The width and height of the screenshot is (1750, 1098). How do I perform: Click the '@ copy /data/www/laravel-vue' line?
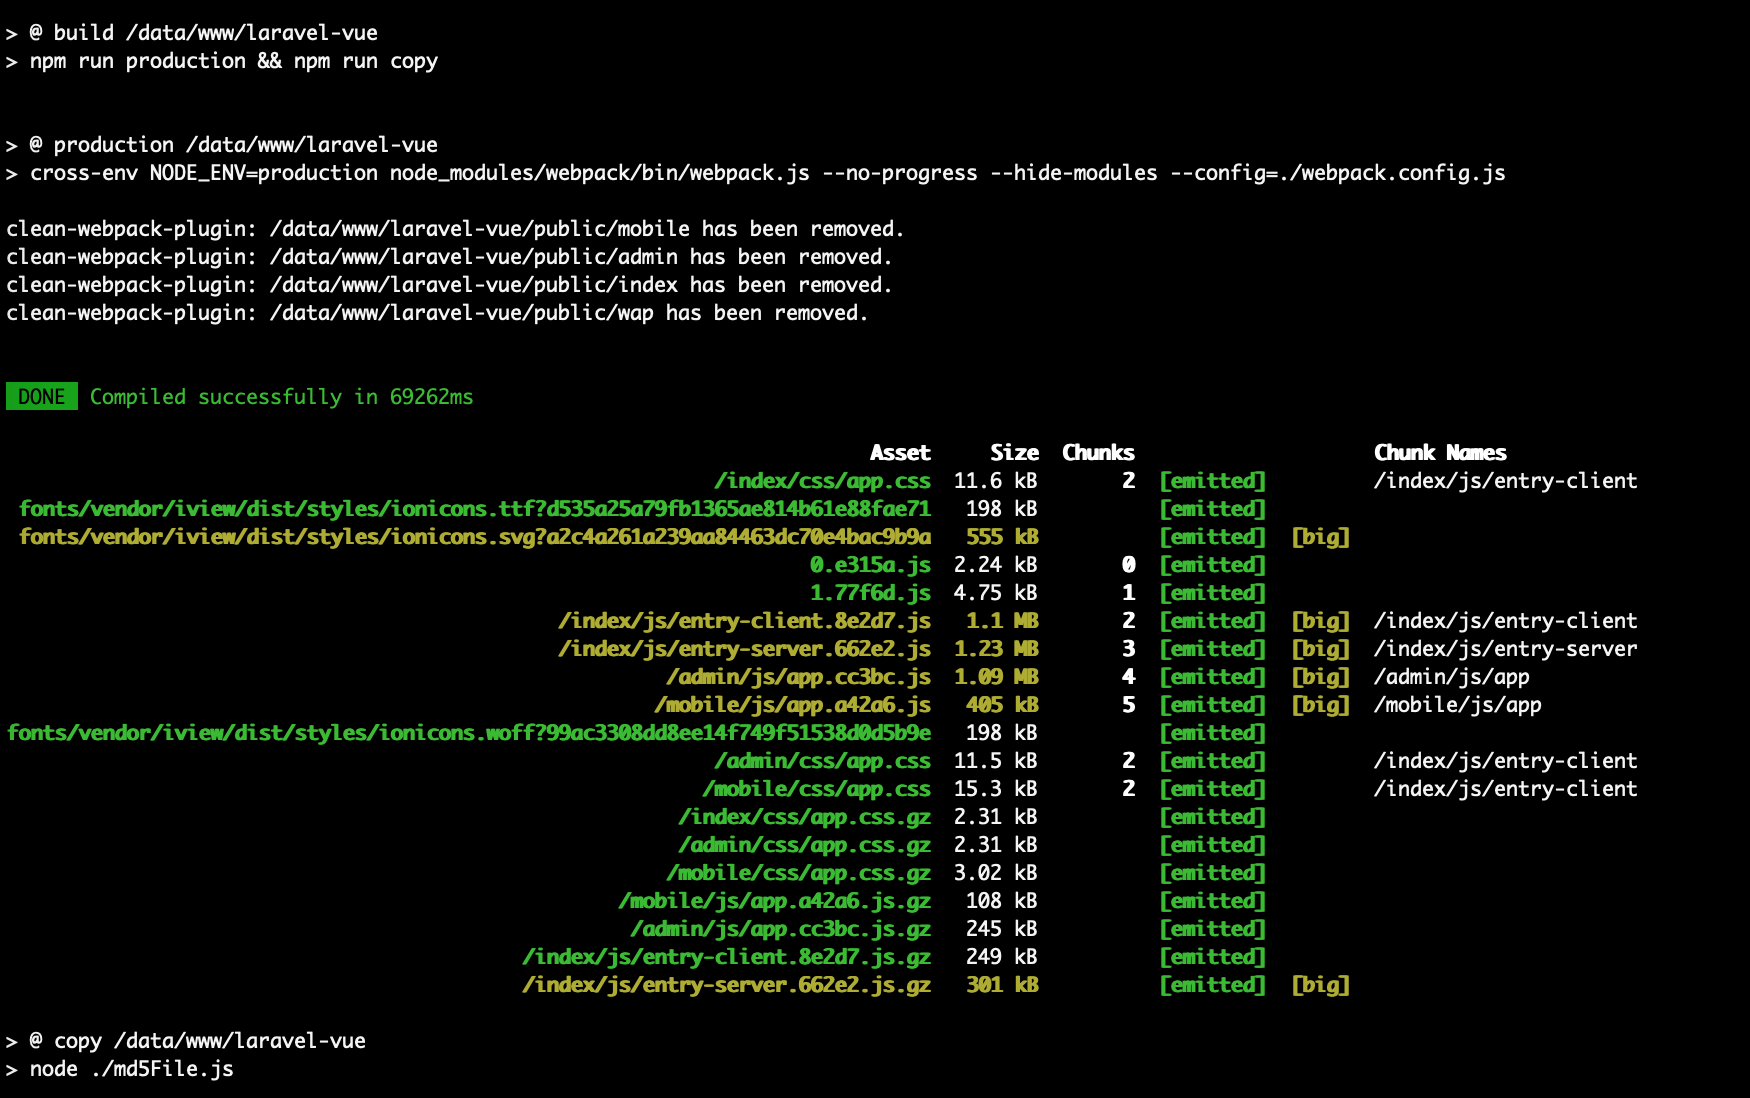[x=186, y=1041]
